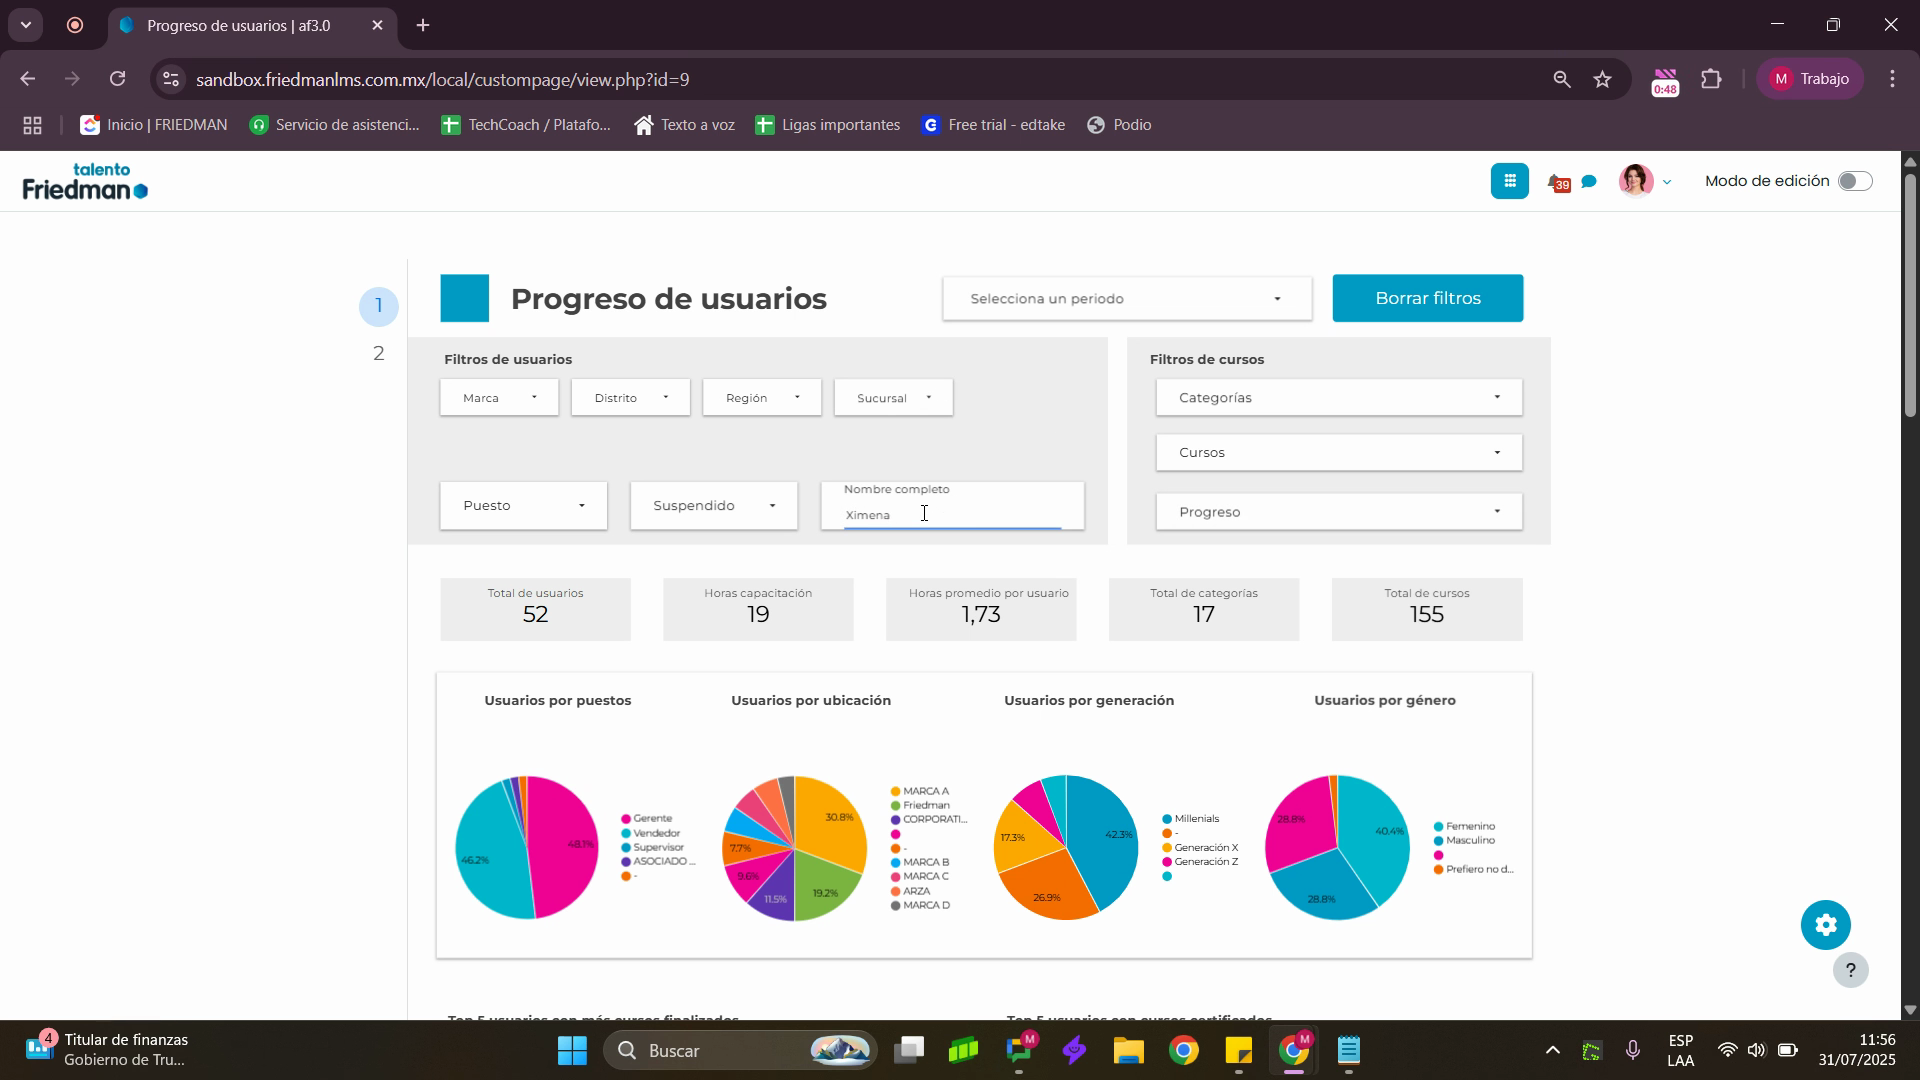
Task: Expand the Selecciona un periodo dropdown
Action: 1126,299
